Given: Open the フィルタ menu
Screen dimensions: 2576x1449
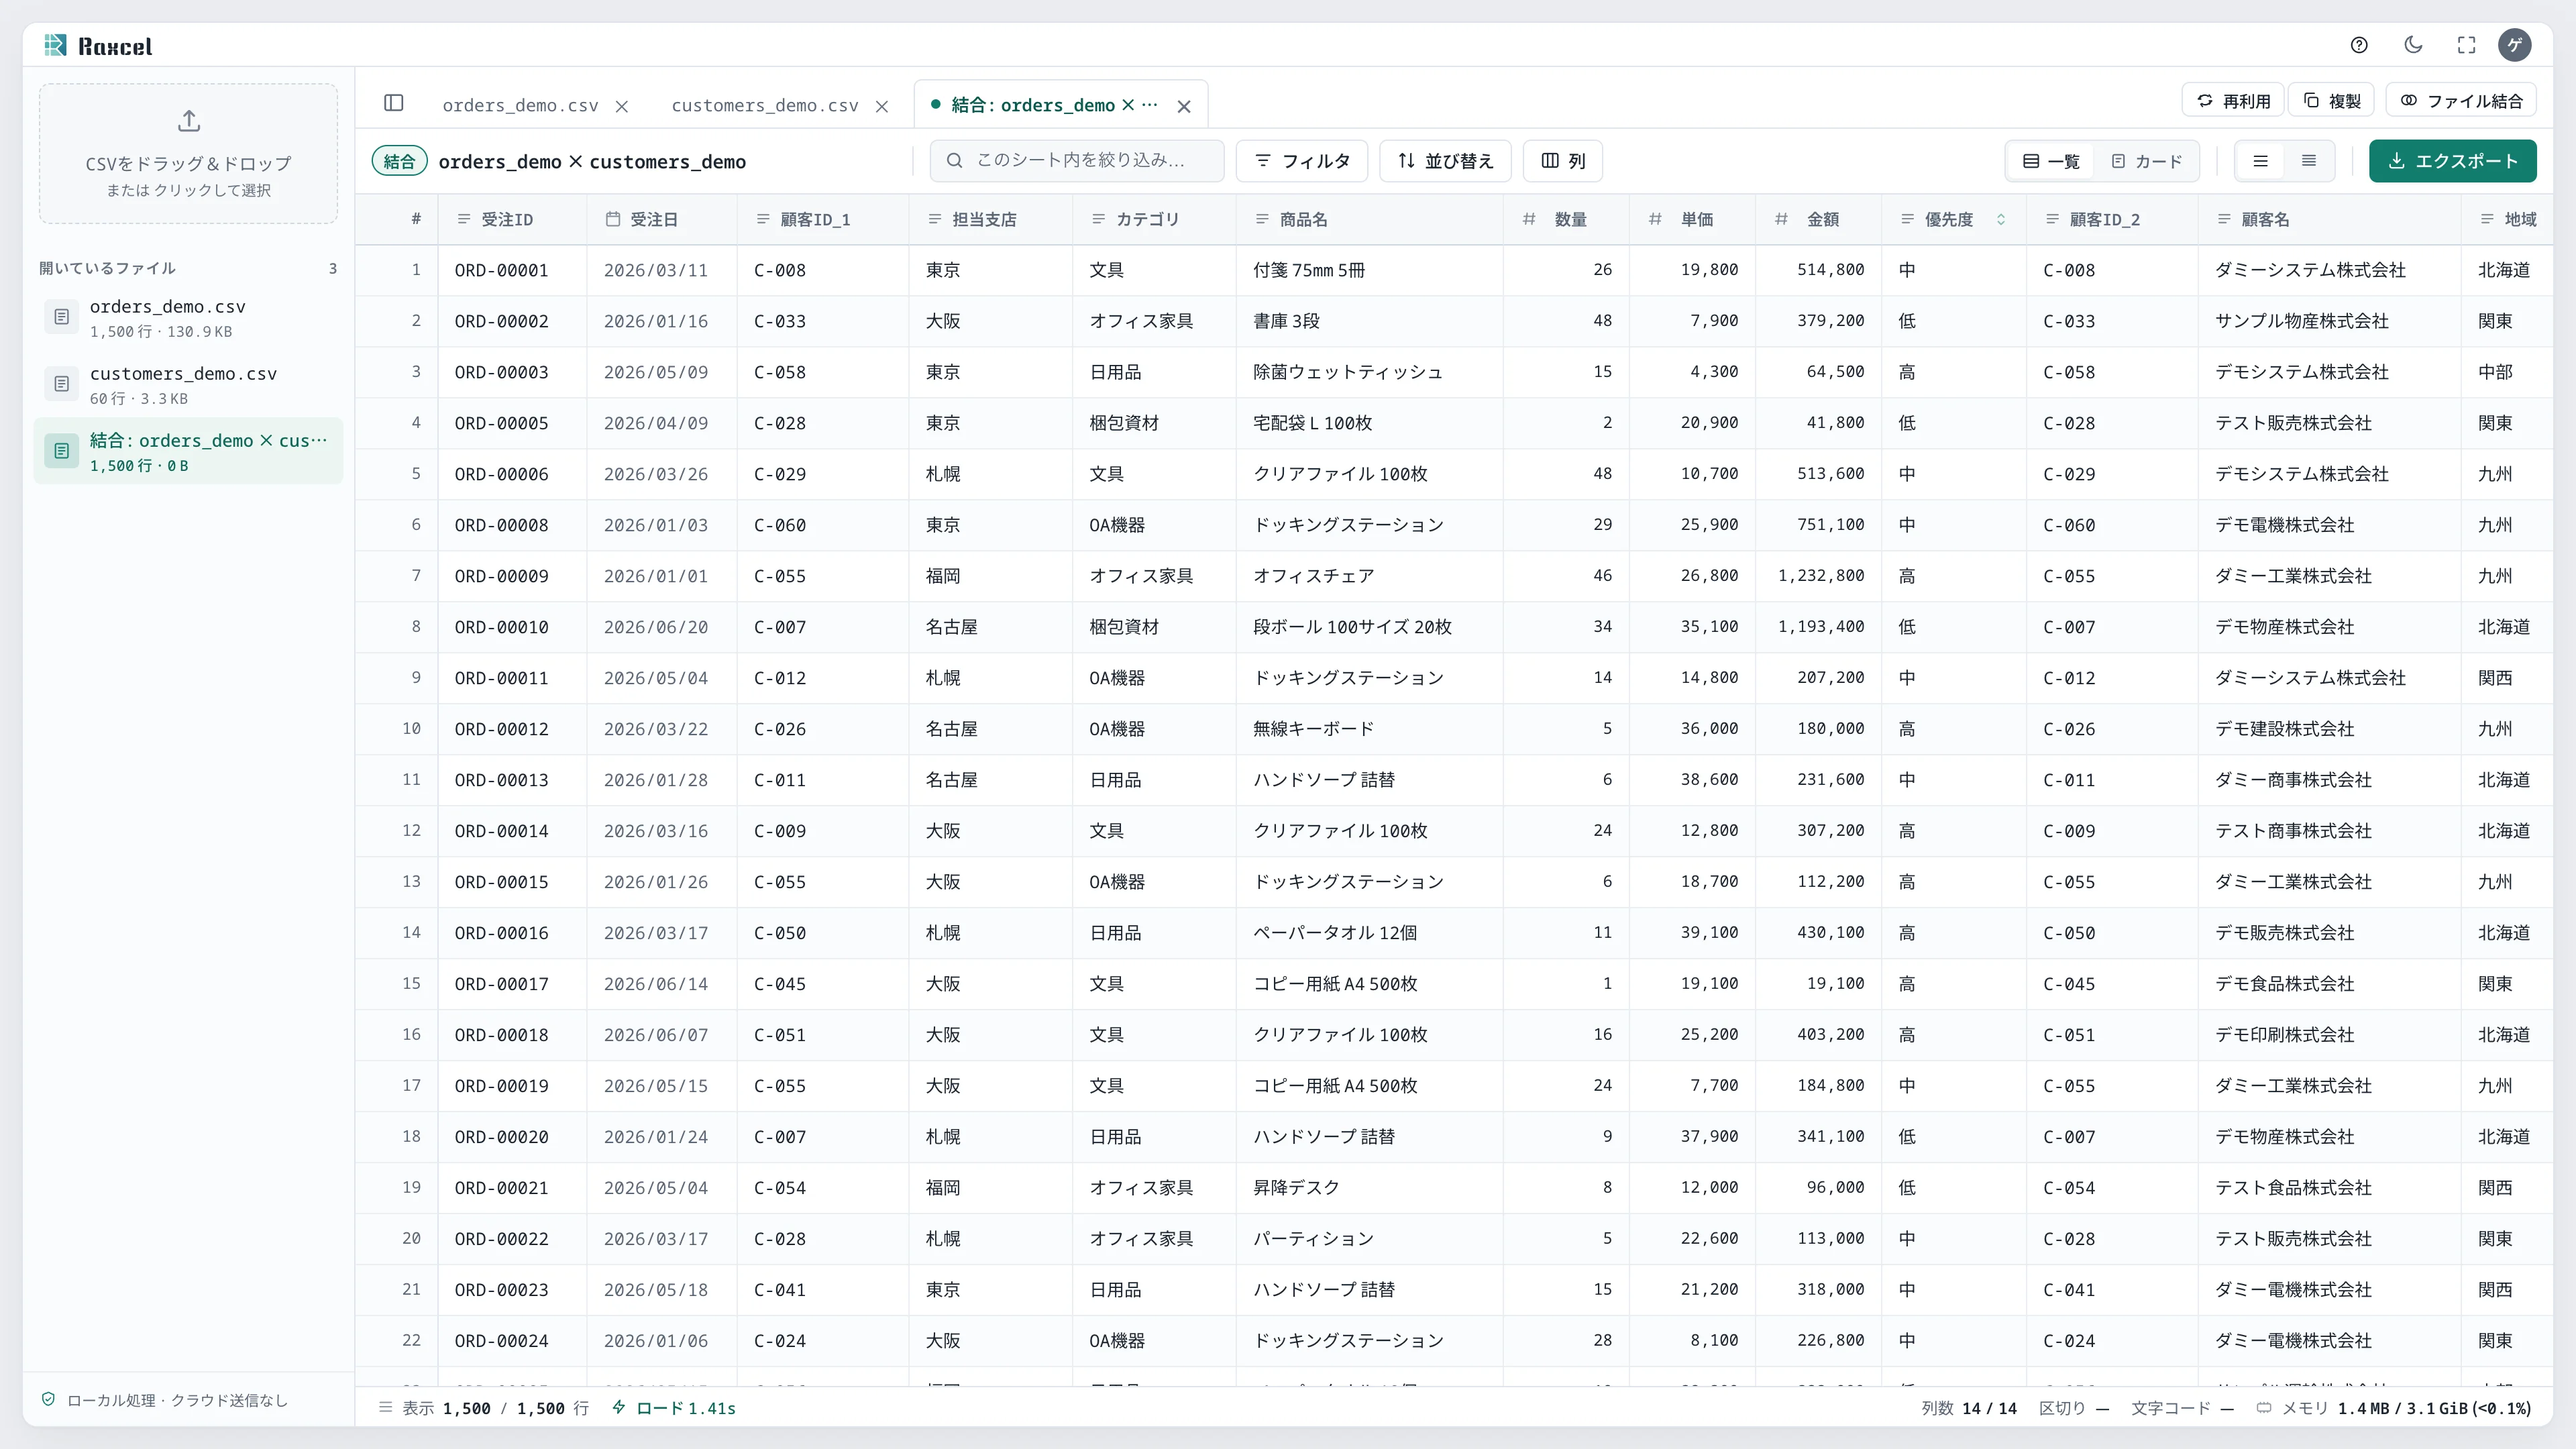Looking at the screenshot, I should pos(1302,161).
